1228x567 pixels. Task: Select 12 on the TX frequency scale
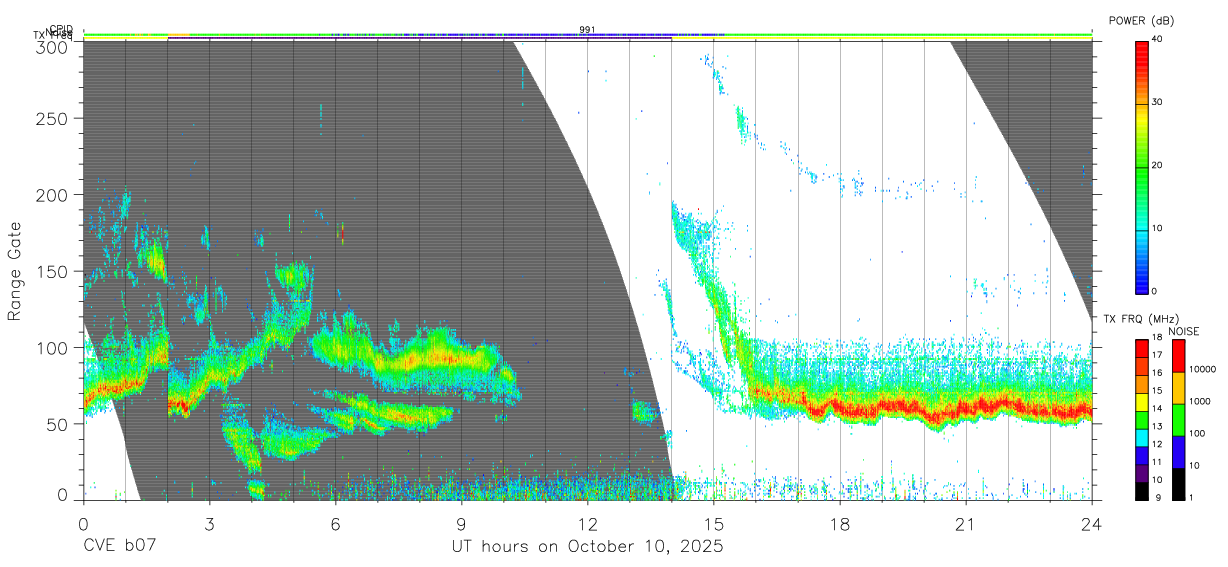pos(1157,445)
